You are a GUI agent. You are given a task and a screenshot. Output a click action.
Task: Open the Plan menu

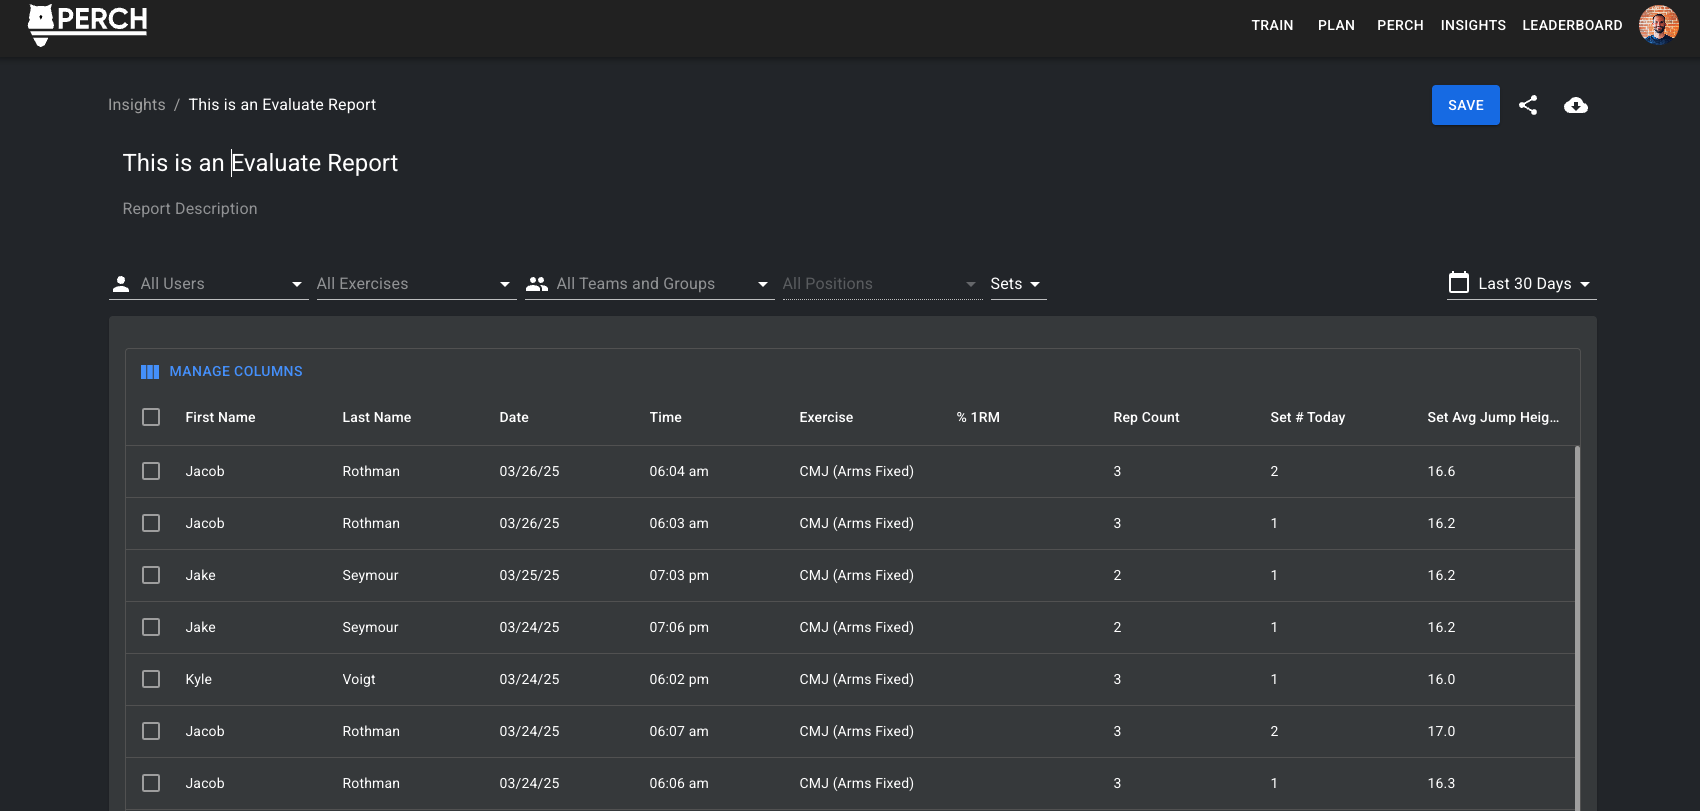[1336, 25]
